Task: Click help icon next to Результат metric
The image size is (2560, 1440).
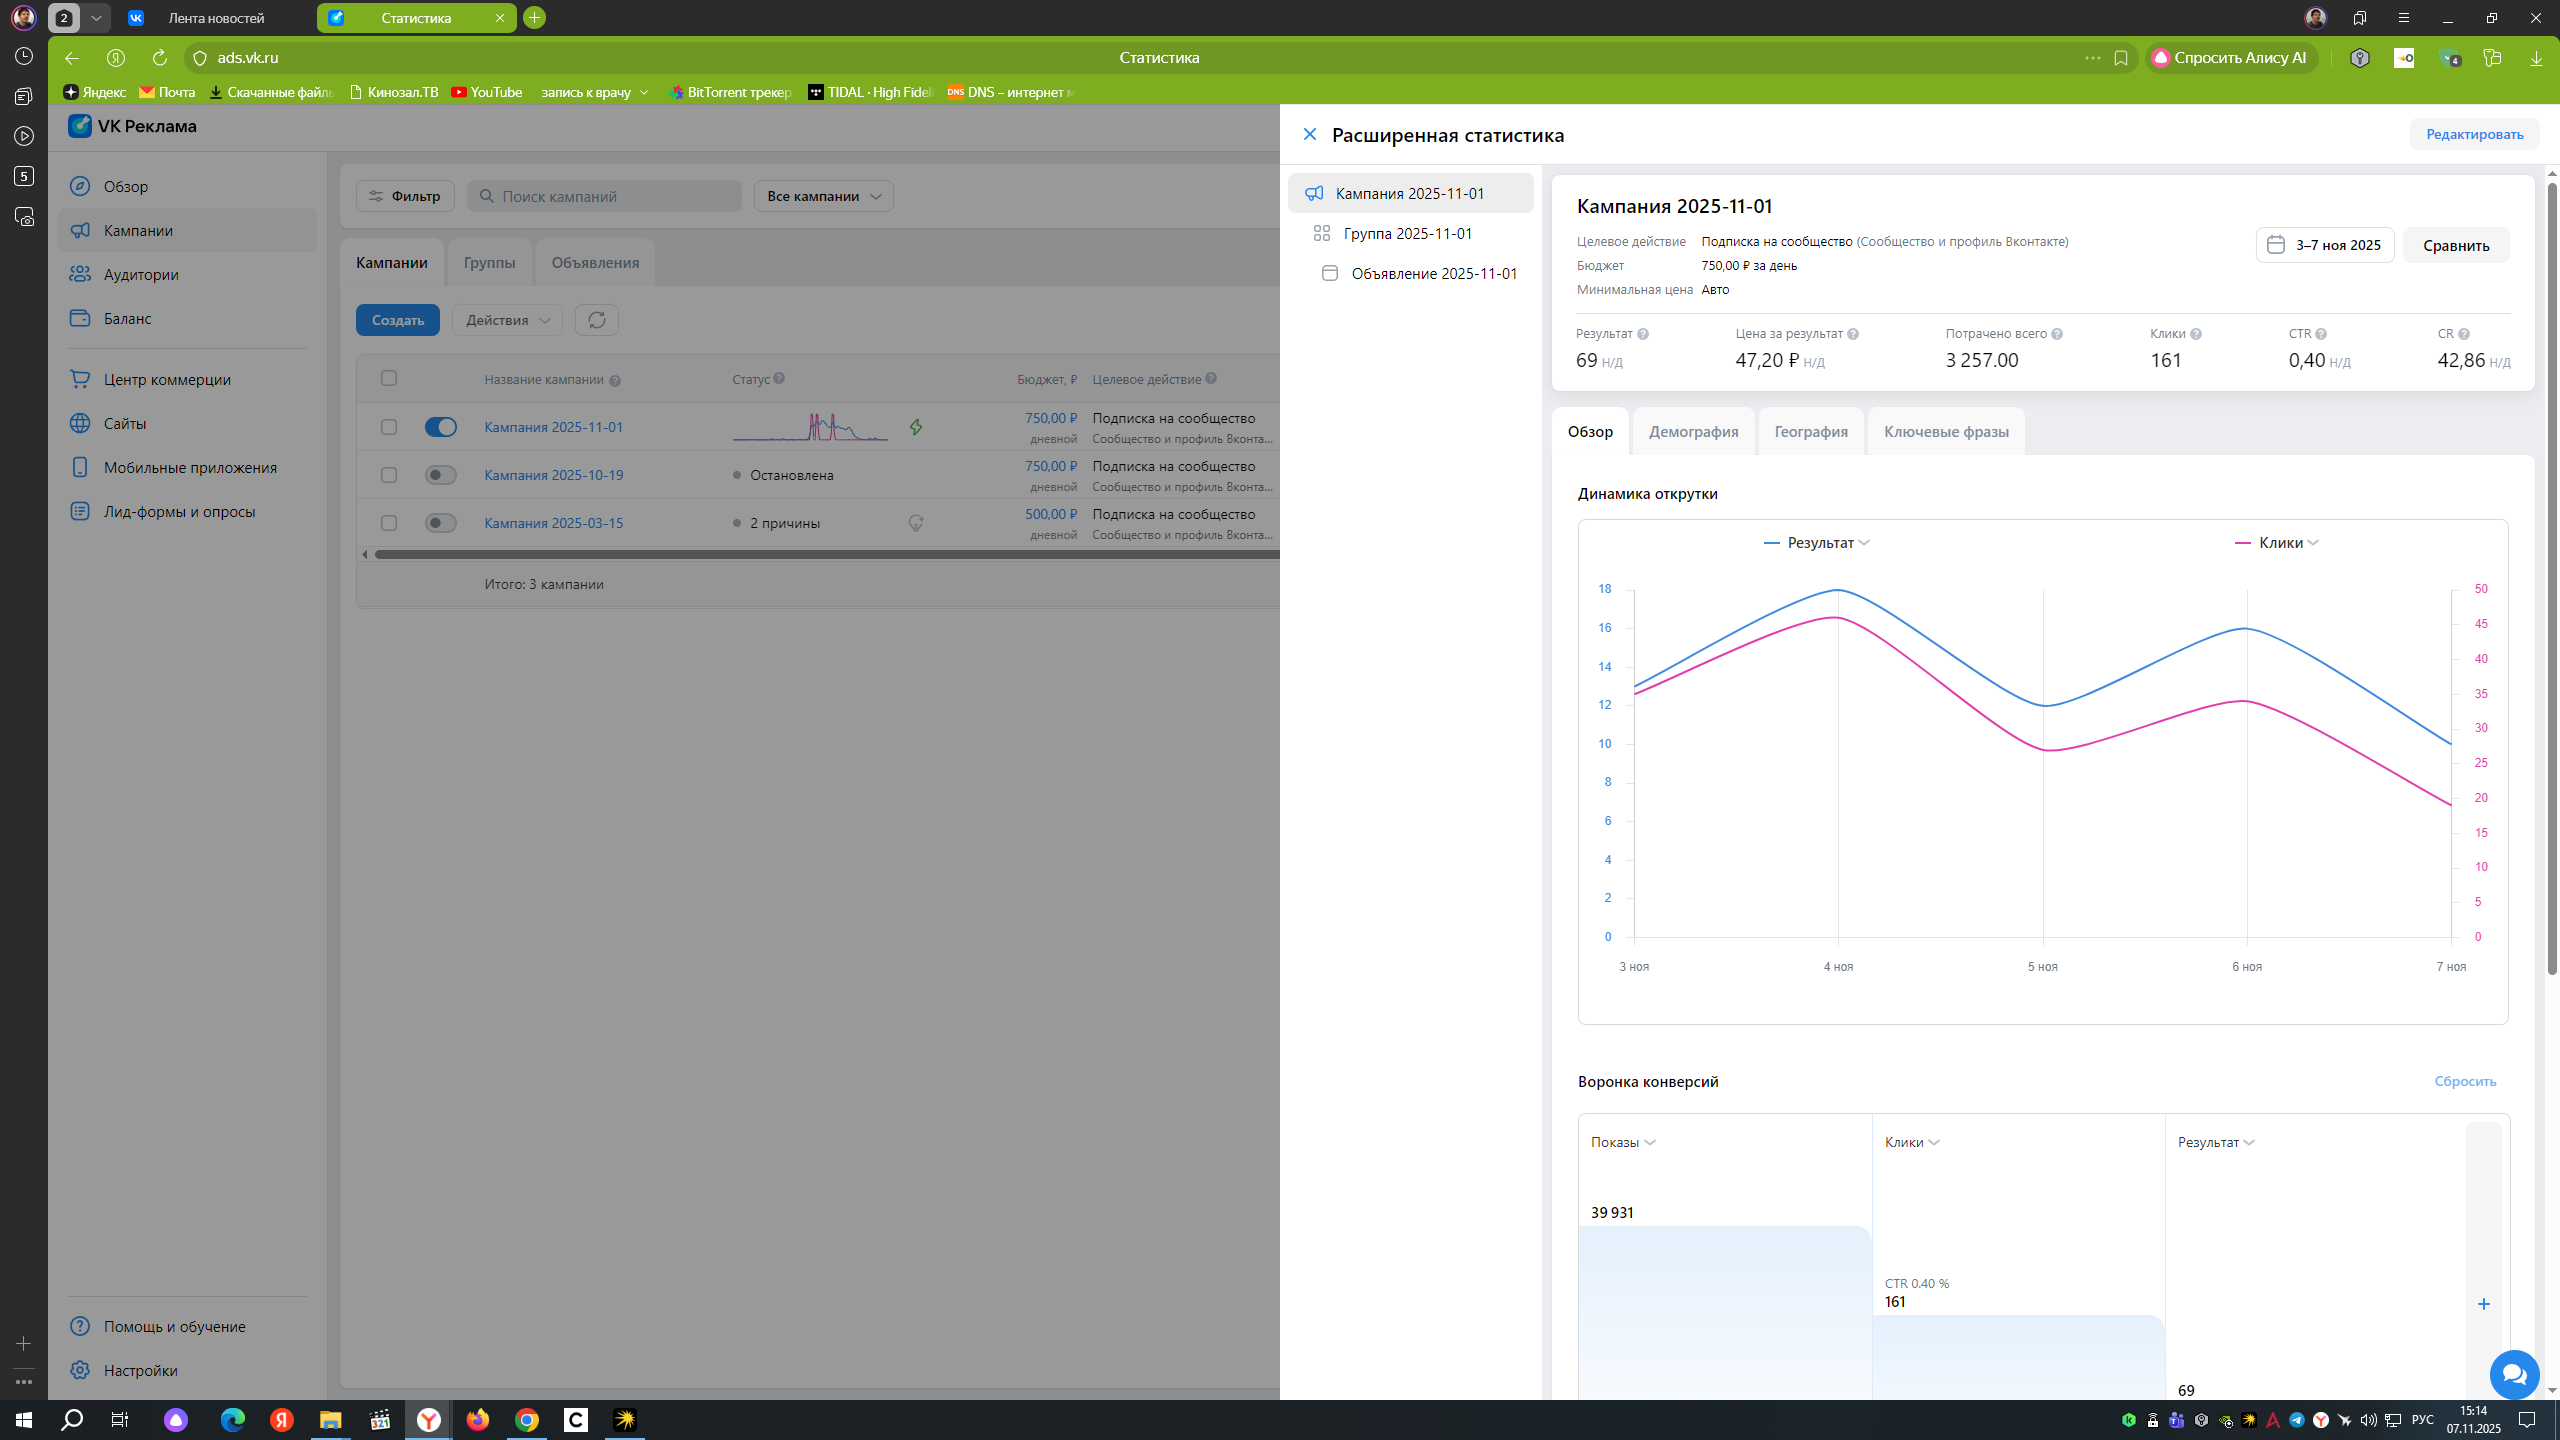Action: (x=1643, y=334)
